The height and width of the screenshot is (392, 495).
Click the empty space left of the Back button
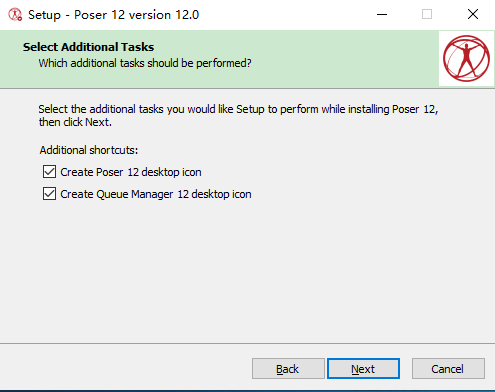[125, 369]
